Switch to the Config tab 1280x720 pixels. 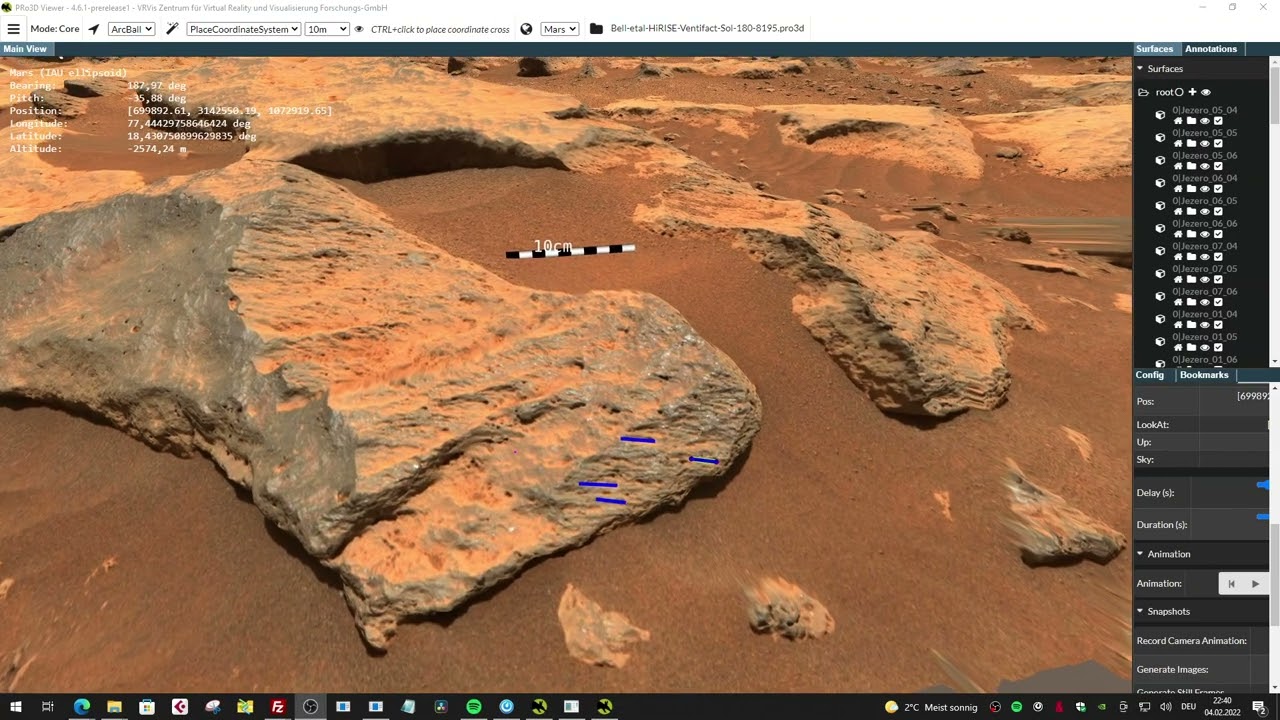click(x=1150, y=375)
